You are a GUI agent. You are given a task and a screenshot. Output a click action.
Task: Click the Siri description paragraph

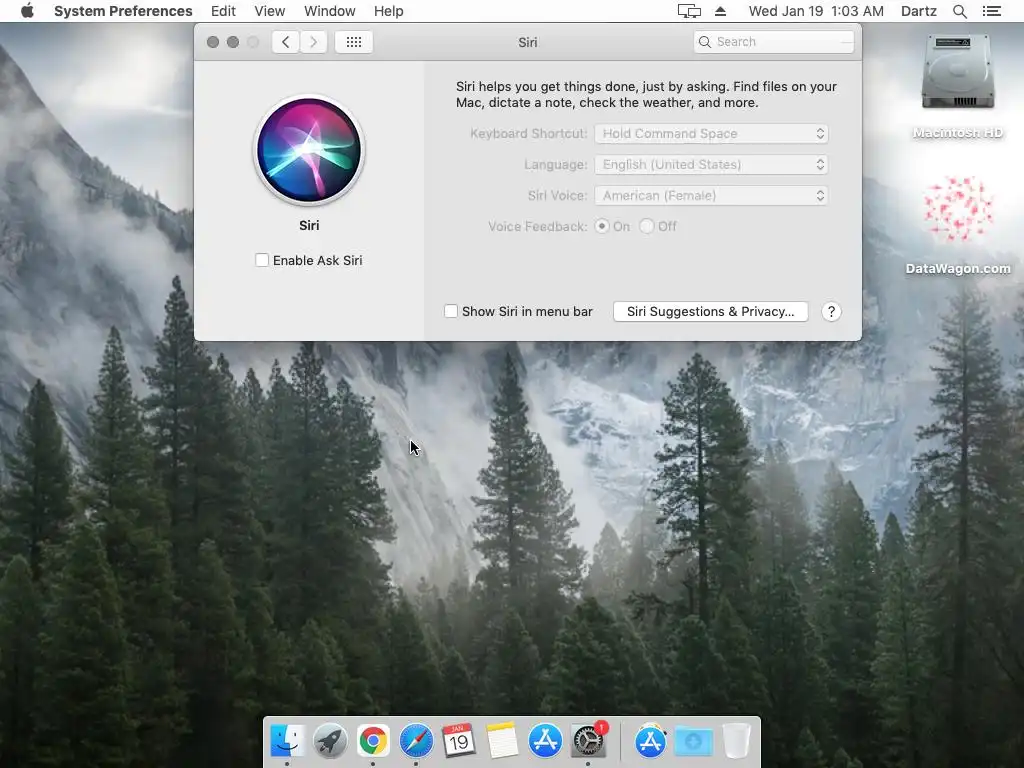coord(646,94)
